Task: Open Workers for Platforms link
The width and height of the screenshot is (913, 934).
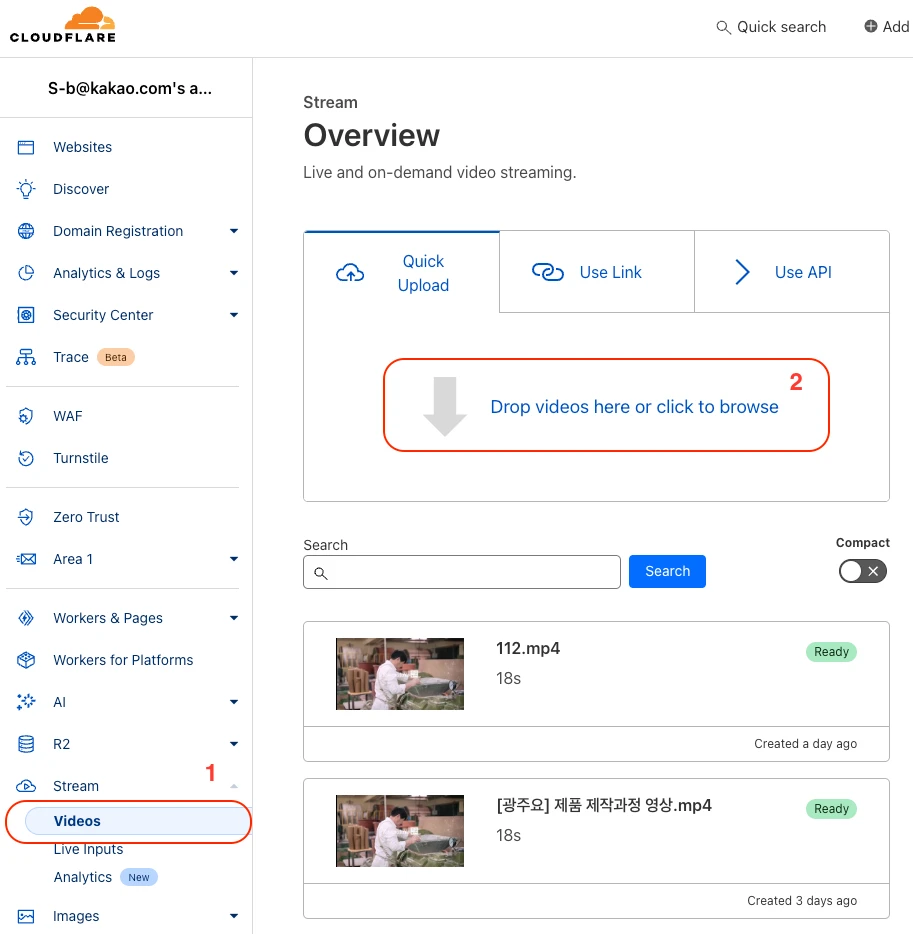Action: click(123, 660)
